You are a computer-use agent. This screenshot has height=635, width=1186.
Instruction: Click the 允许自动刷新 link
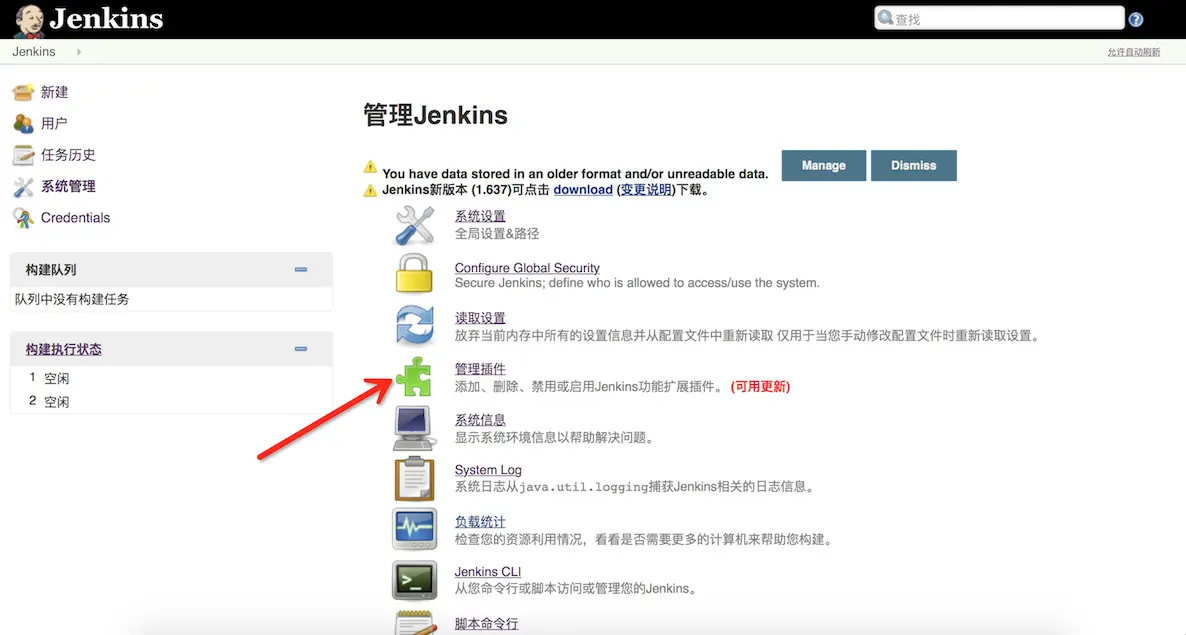1134,52
